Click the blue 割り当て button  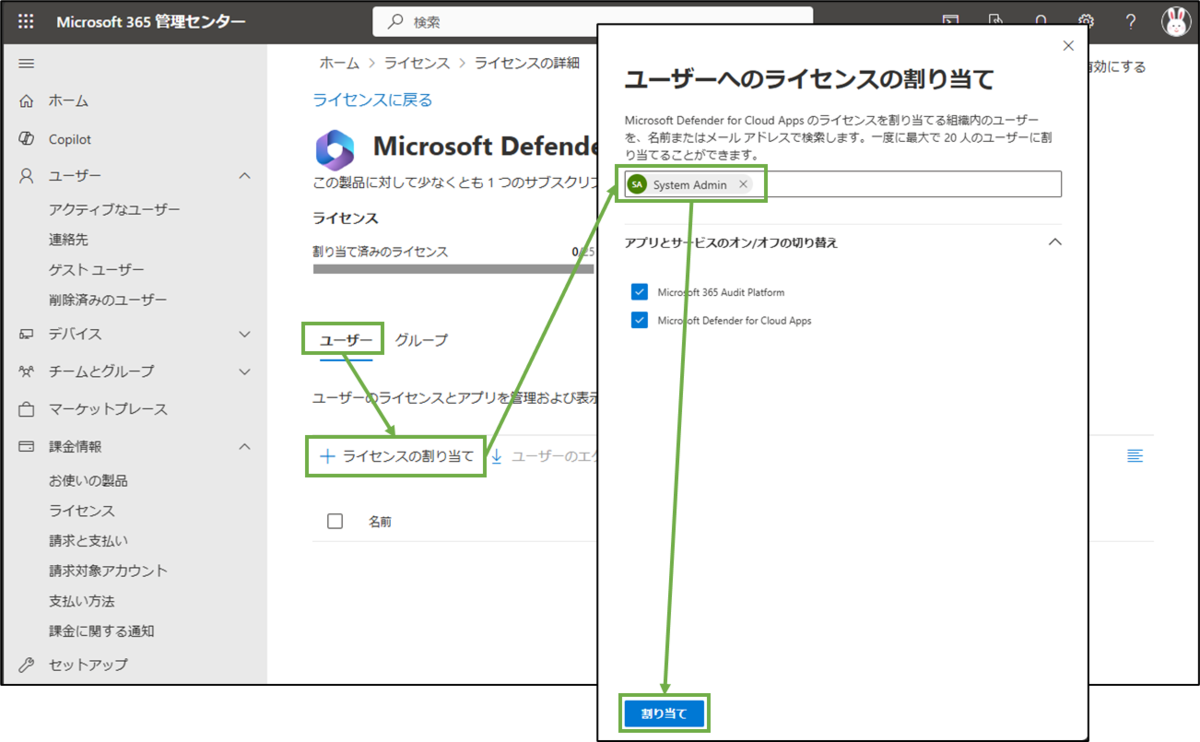point(664,714)
